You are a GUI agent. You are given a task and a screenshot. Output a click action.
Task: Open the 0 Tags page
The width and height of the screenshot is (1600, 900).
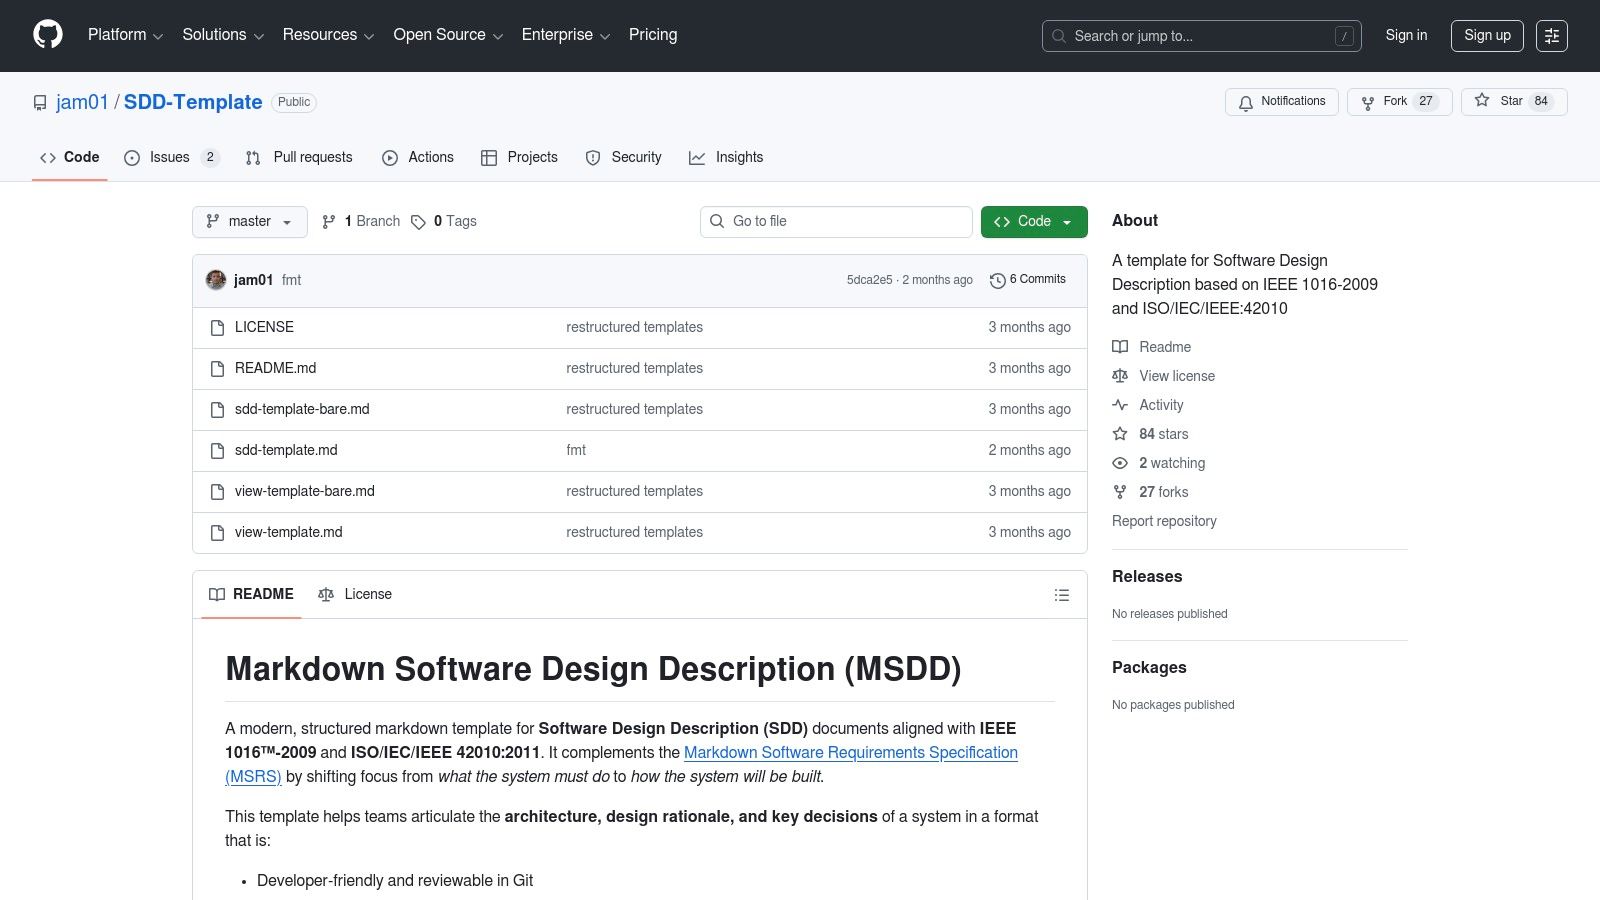point(444,222)
